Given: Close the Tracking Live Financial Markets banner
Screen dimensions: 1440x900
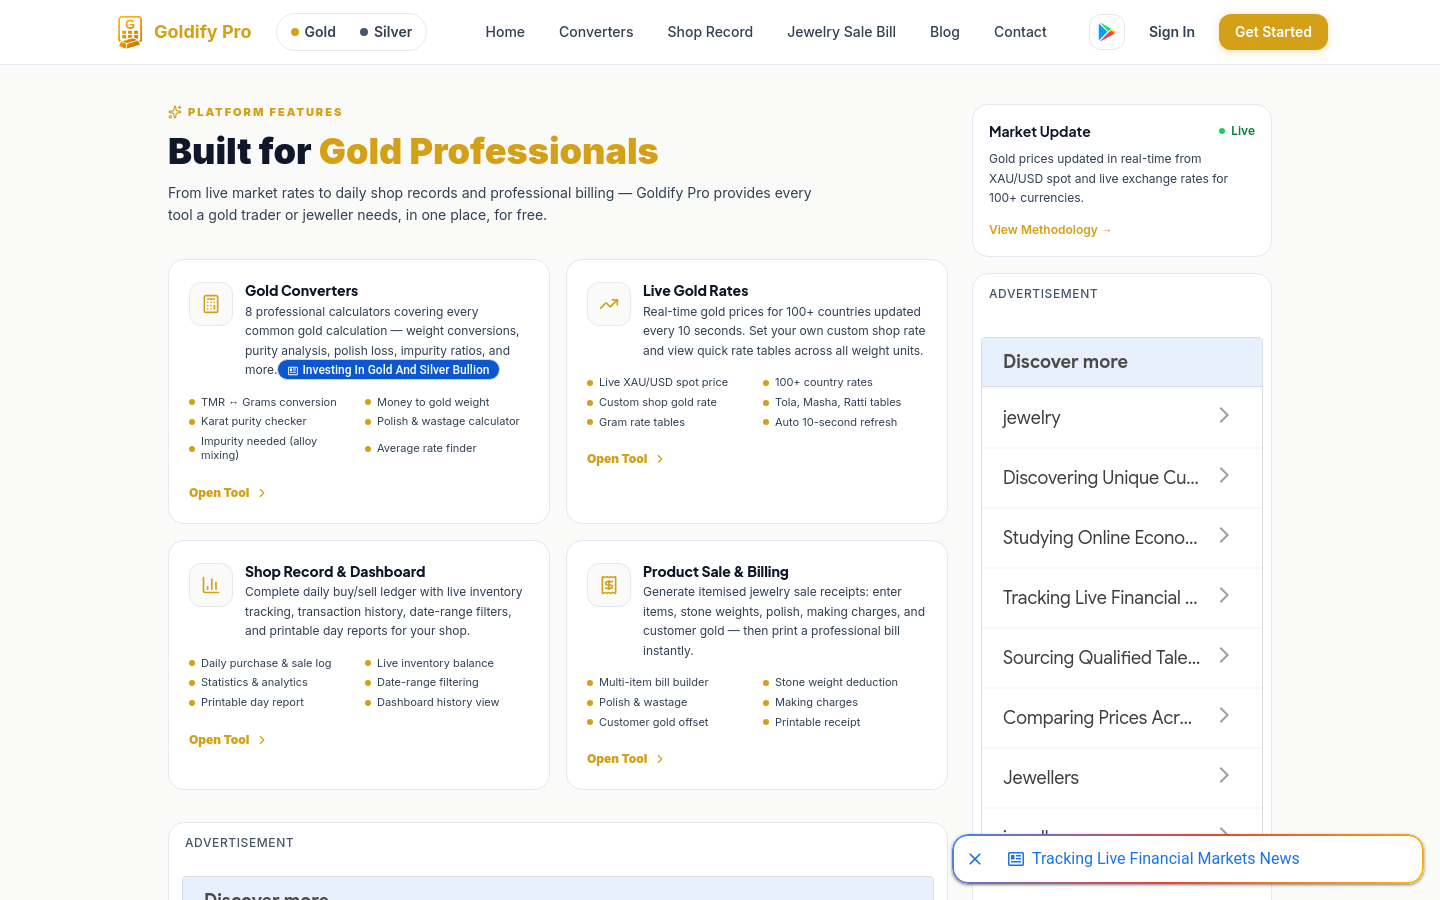Looking at the screenshot, I should pyautogui.click(x=975, y=859).
